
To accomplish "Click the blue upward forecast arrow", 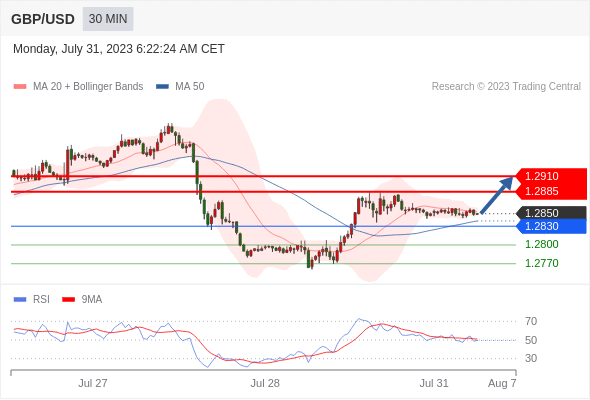I will (x=497, y=195).
